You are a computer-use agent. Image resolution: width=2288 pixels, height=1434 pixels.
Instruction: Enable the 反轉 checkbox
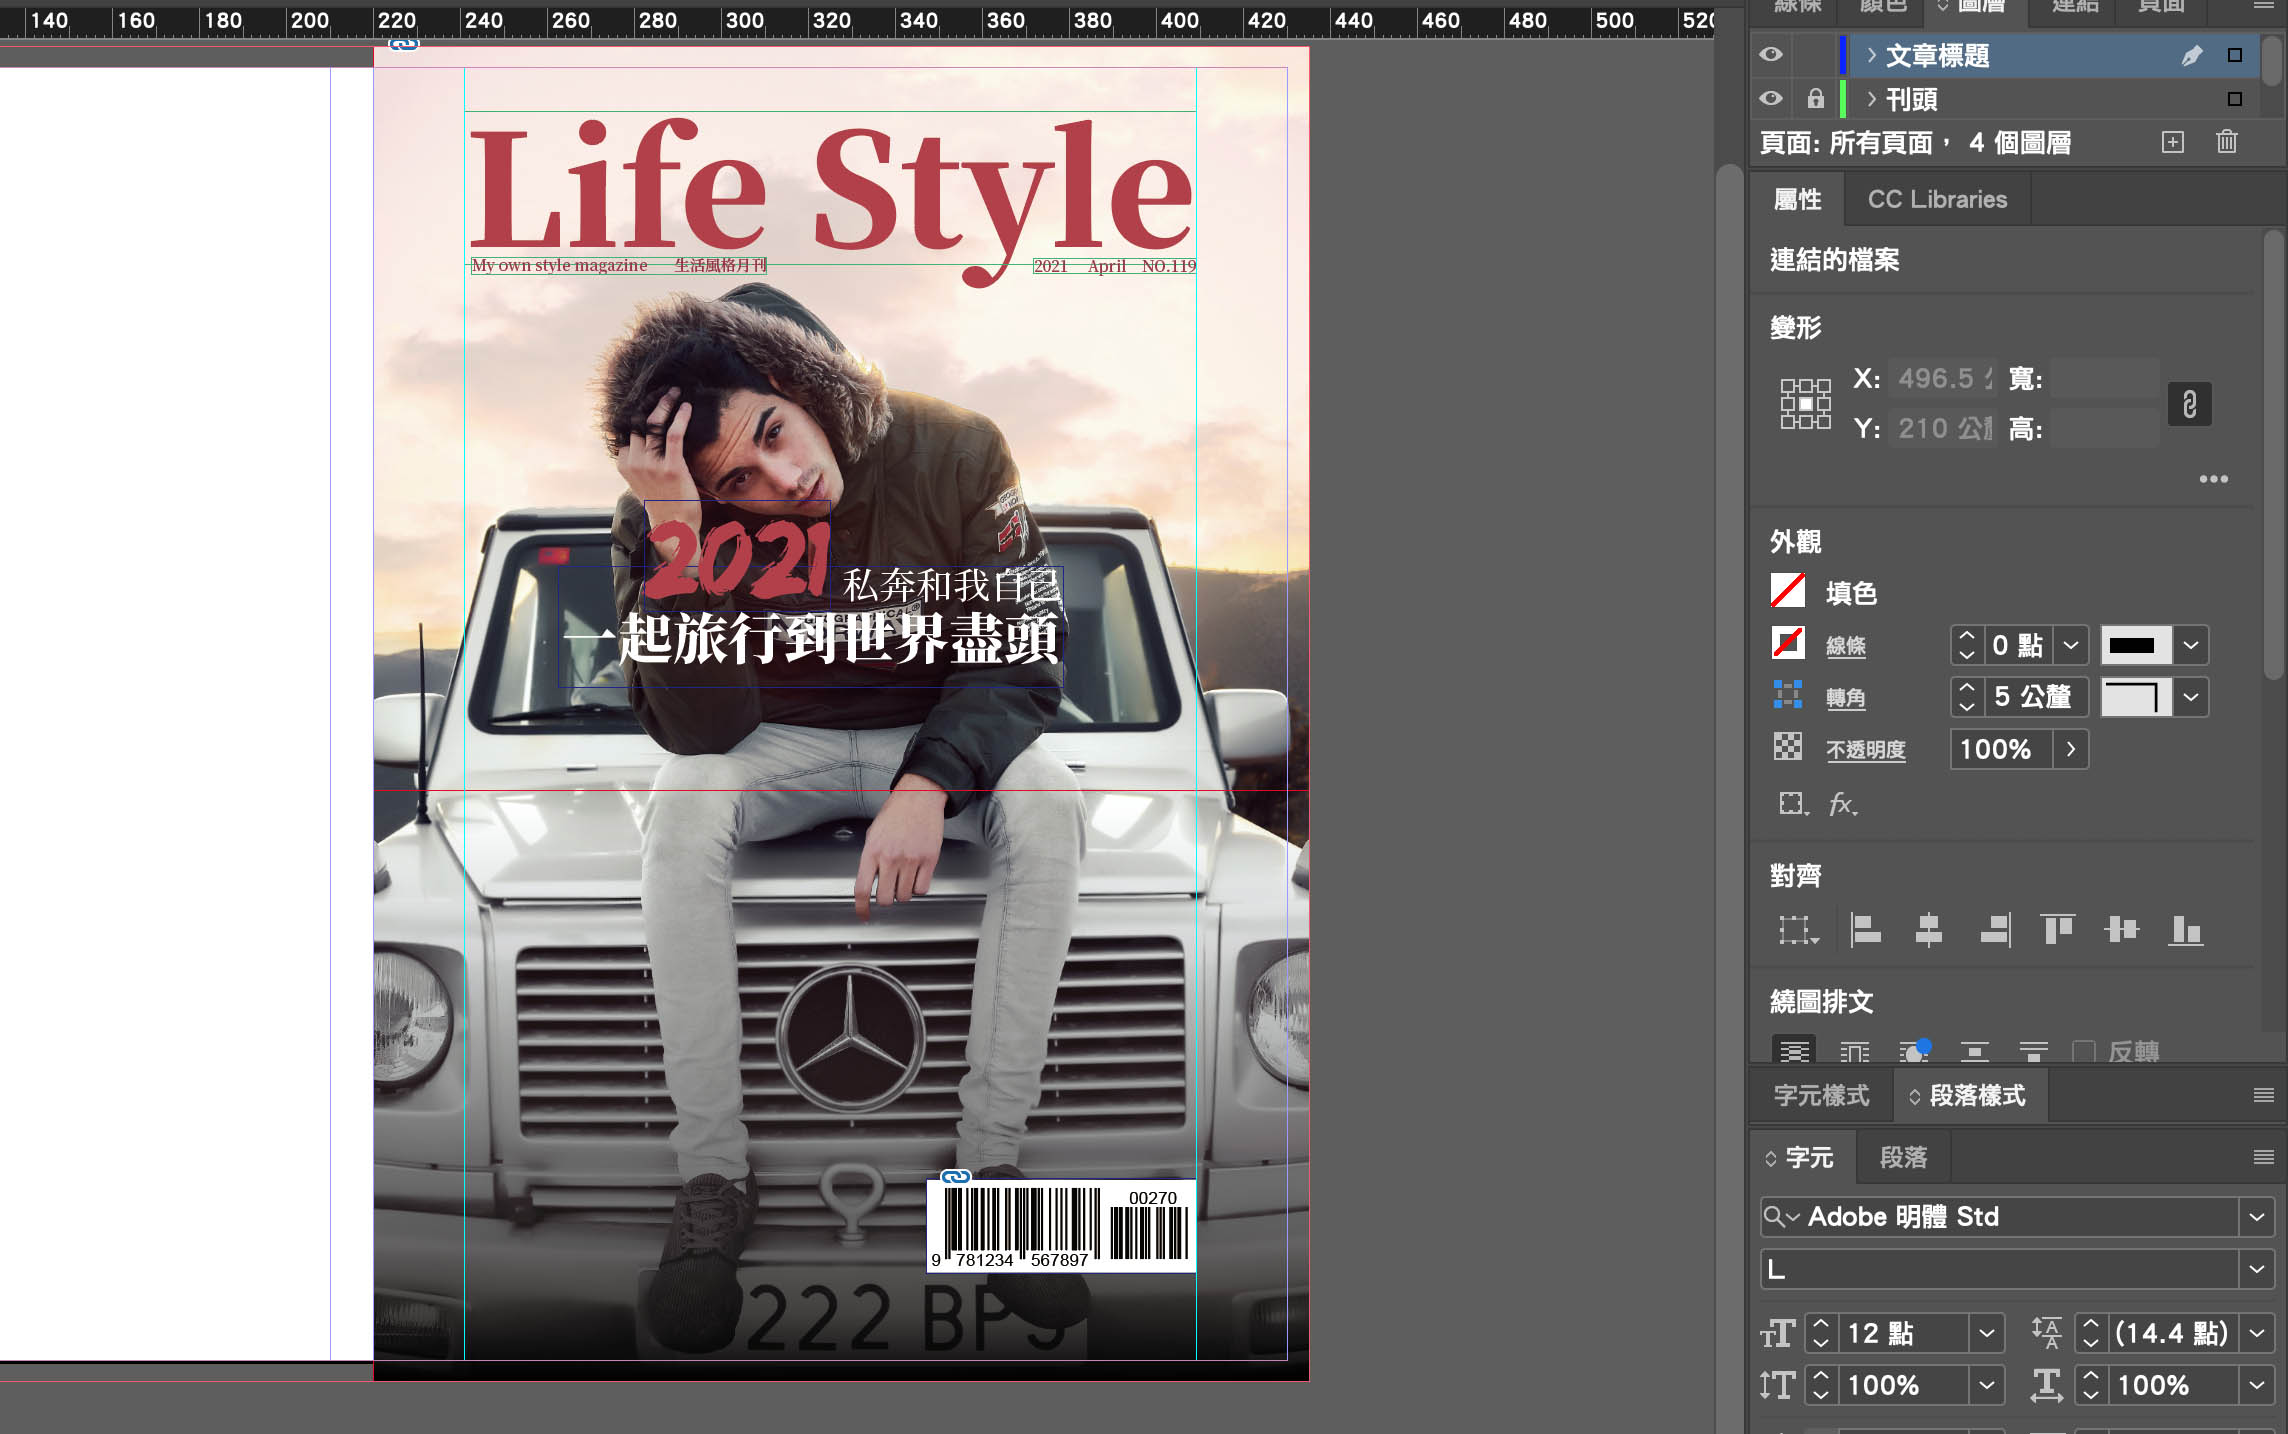point(2084,1052)
